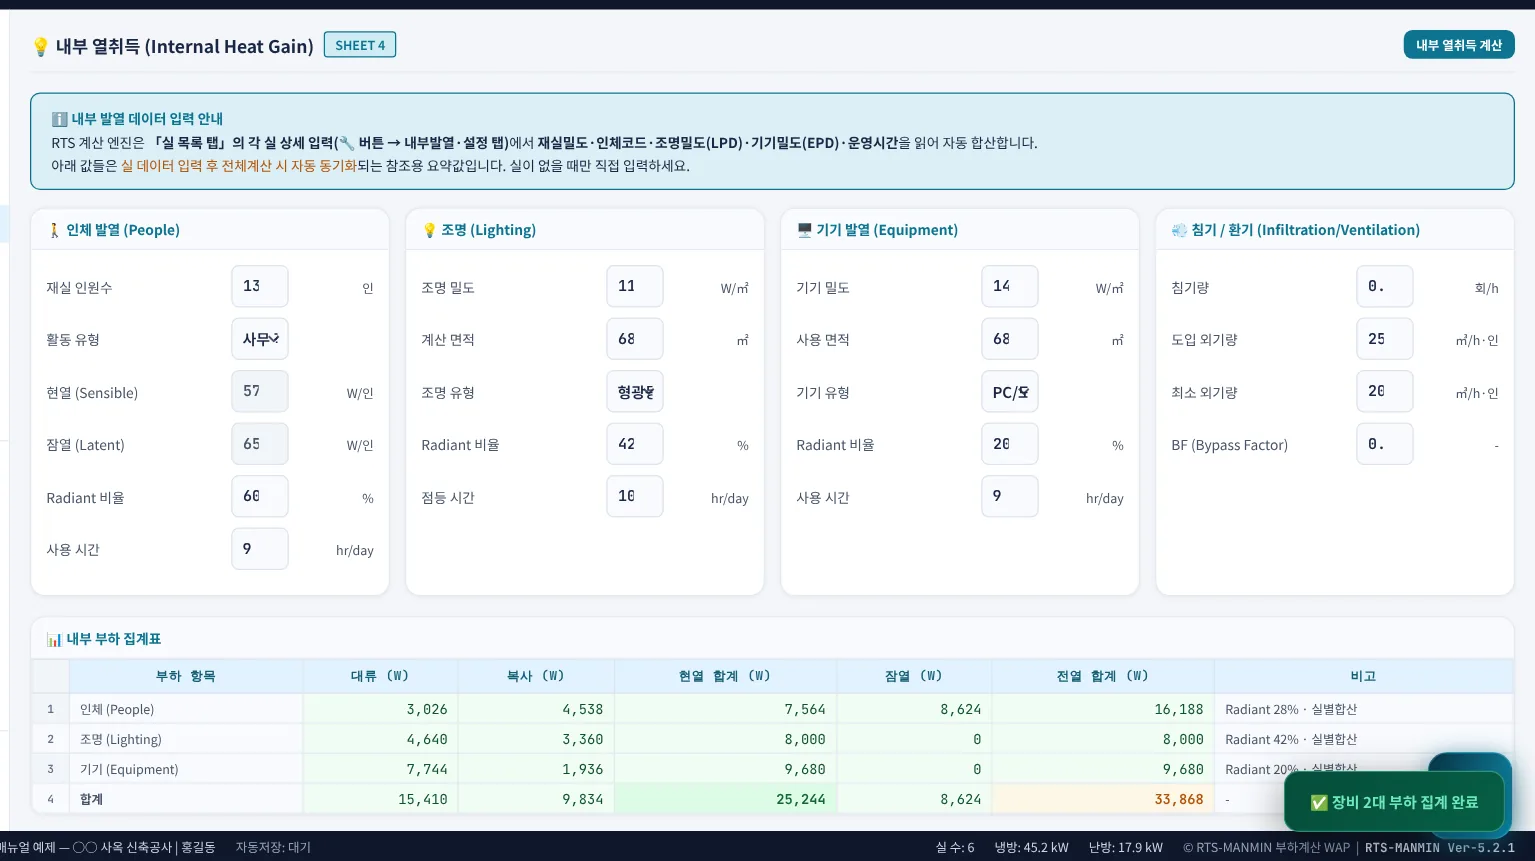Dismiss the 장비 2대 부하 집계 완료 toast
Viewport: 1535px width, 861px height.
pyautogui.click(x=1394, y=802)
